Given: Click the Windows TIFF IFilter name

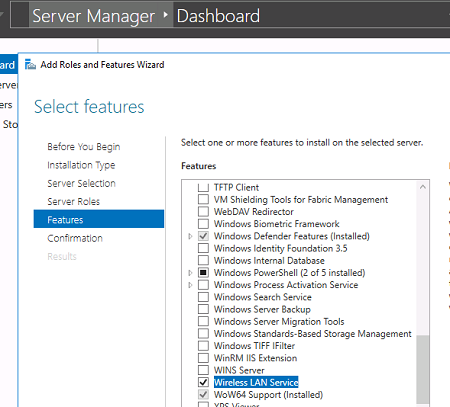Looking at the screenshot, I should tap(254, 346).
